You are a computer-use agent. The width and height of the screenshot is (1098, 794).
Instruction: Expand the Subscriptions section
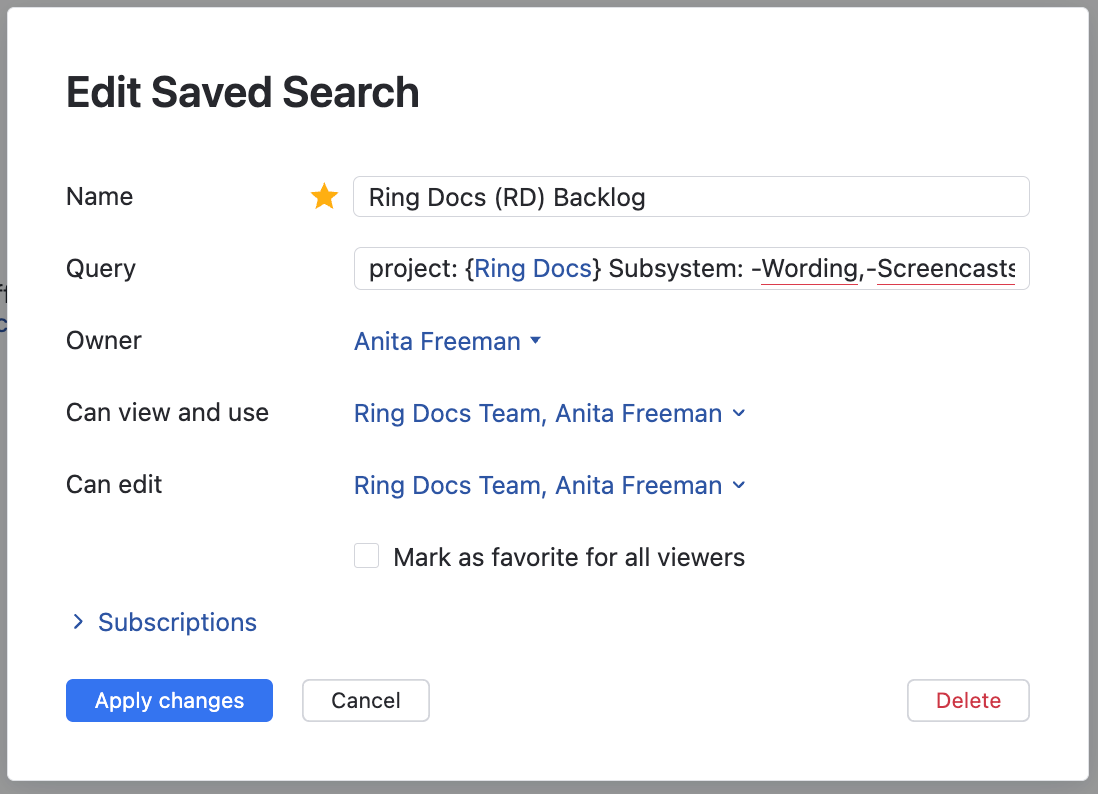pyautogui.click(x=176, y=621)
